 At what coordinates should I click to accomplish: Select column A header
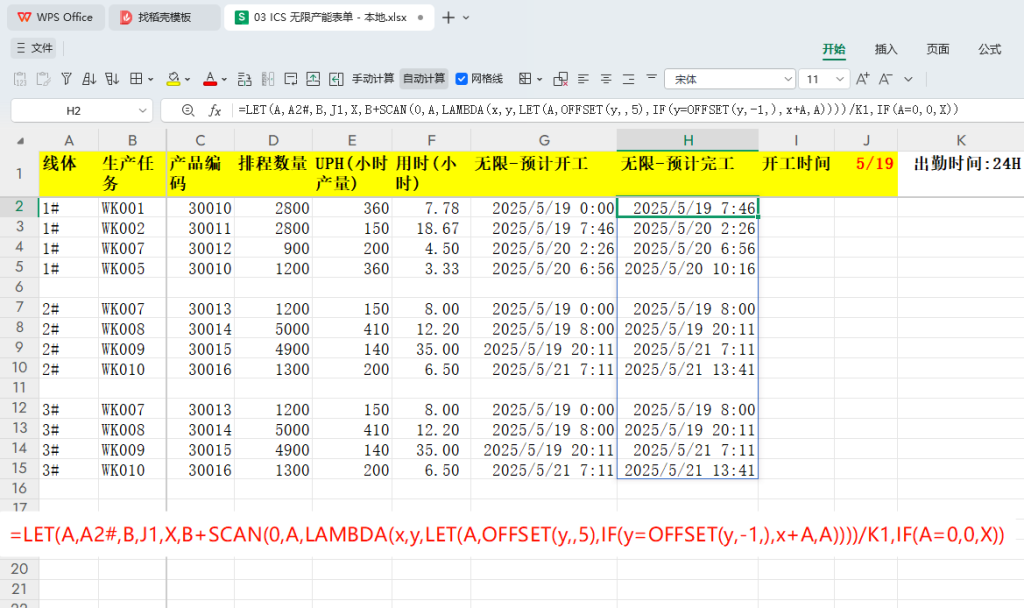coord(69,140)
